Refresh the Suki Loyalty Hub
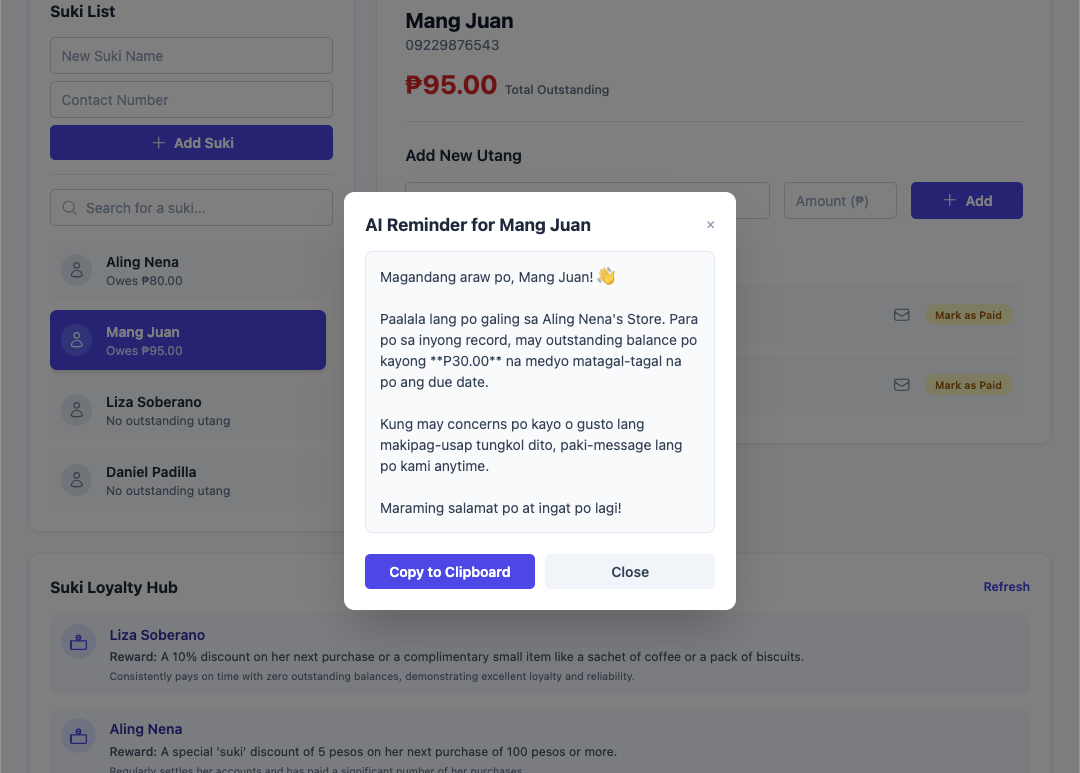Viewport: 1080px width, 773px height. pyautogui.click(x=1006, y=587)
